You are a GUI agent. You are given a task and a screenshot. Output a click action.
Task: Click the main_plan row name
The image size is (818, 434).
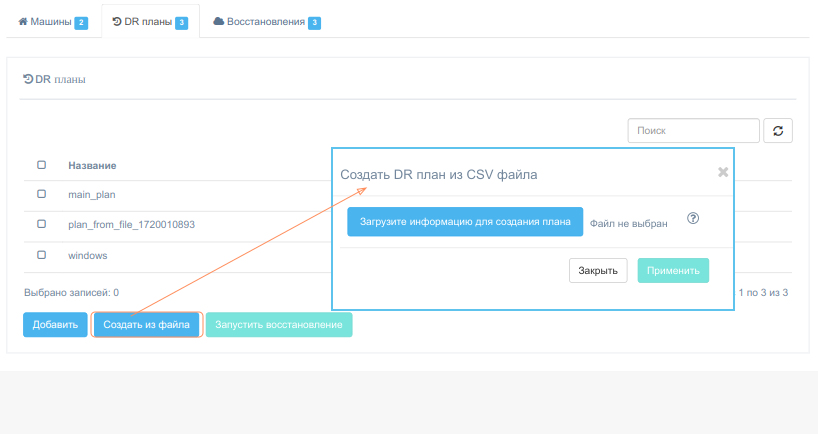[x=92, y=195]
